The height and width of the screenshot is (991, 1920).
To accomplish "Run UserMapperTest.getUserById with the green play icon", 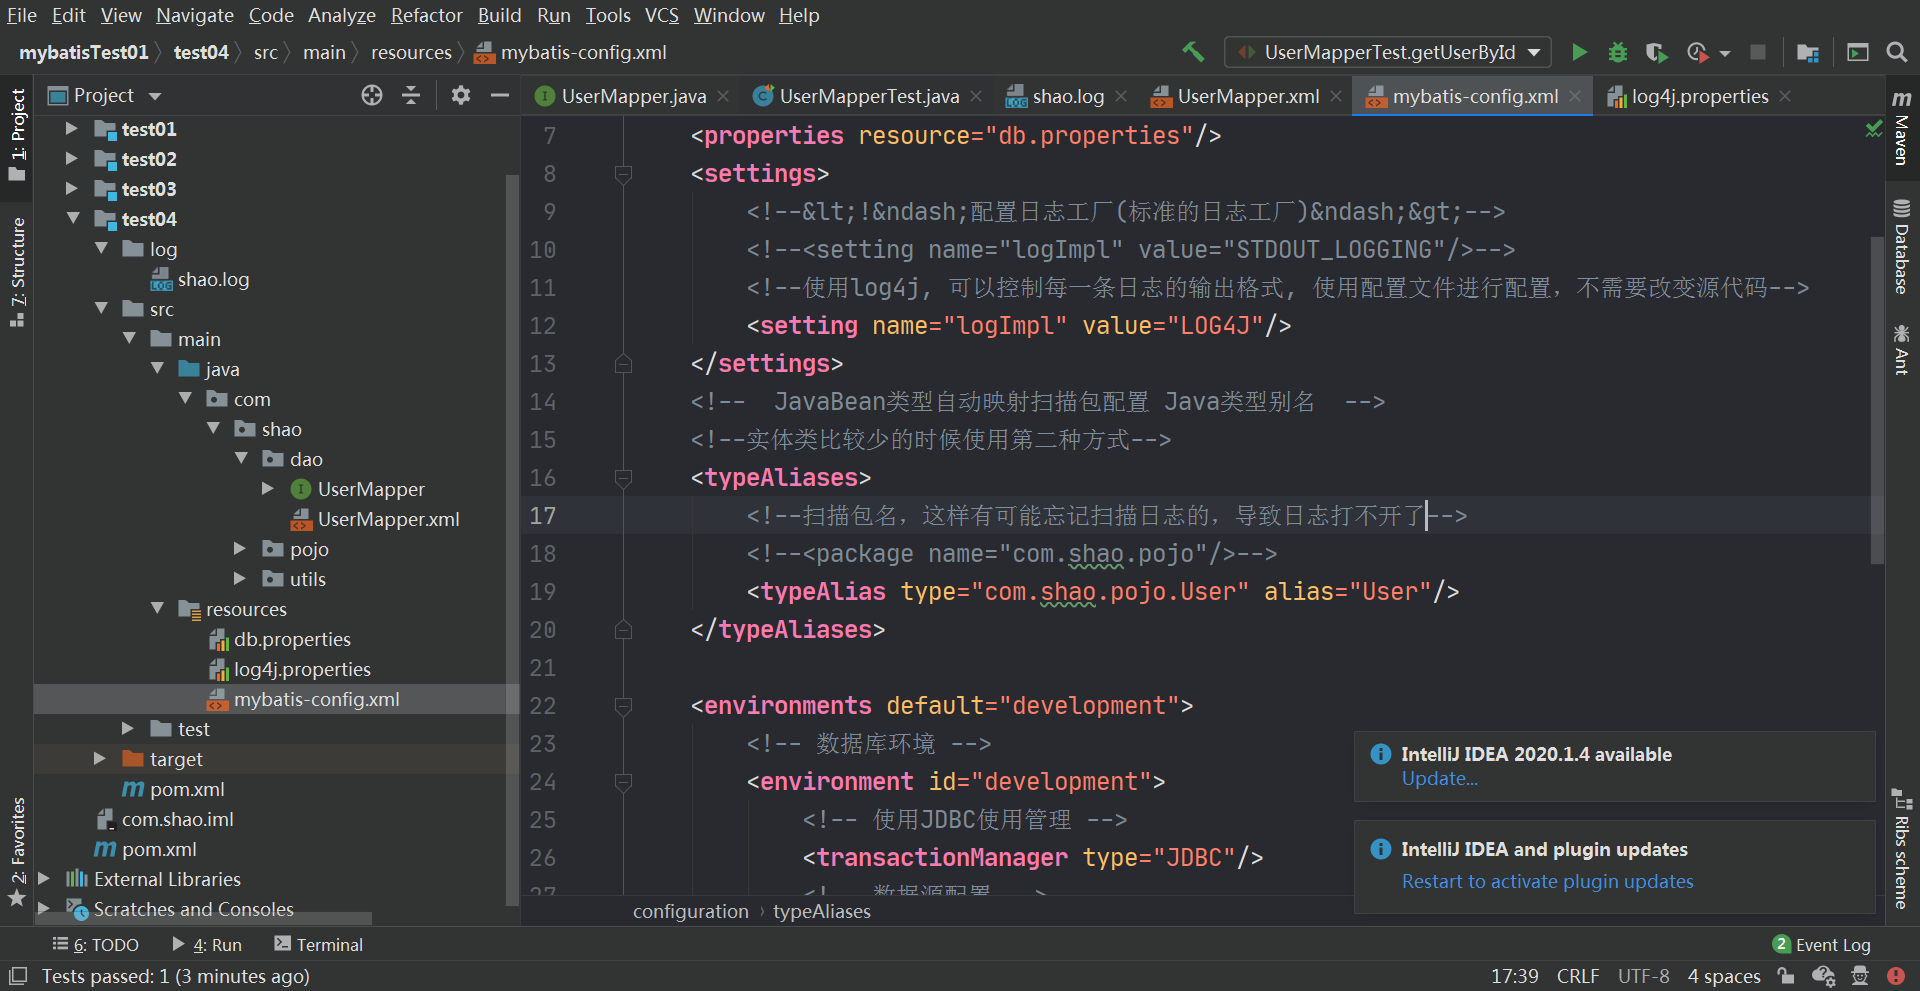I will click(x=1579, y=52).
